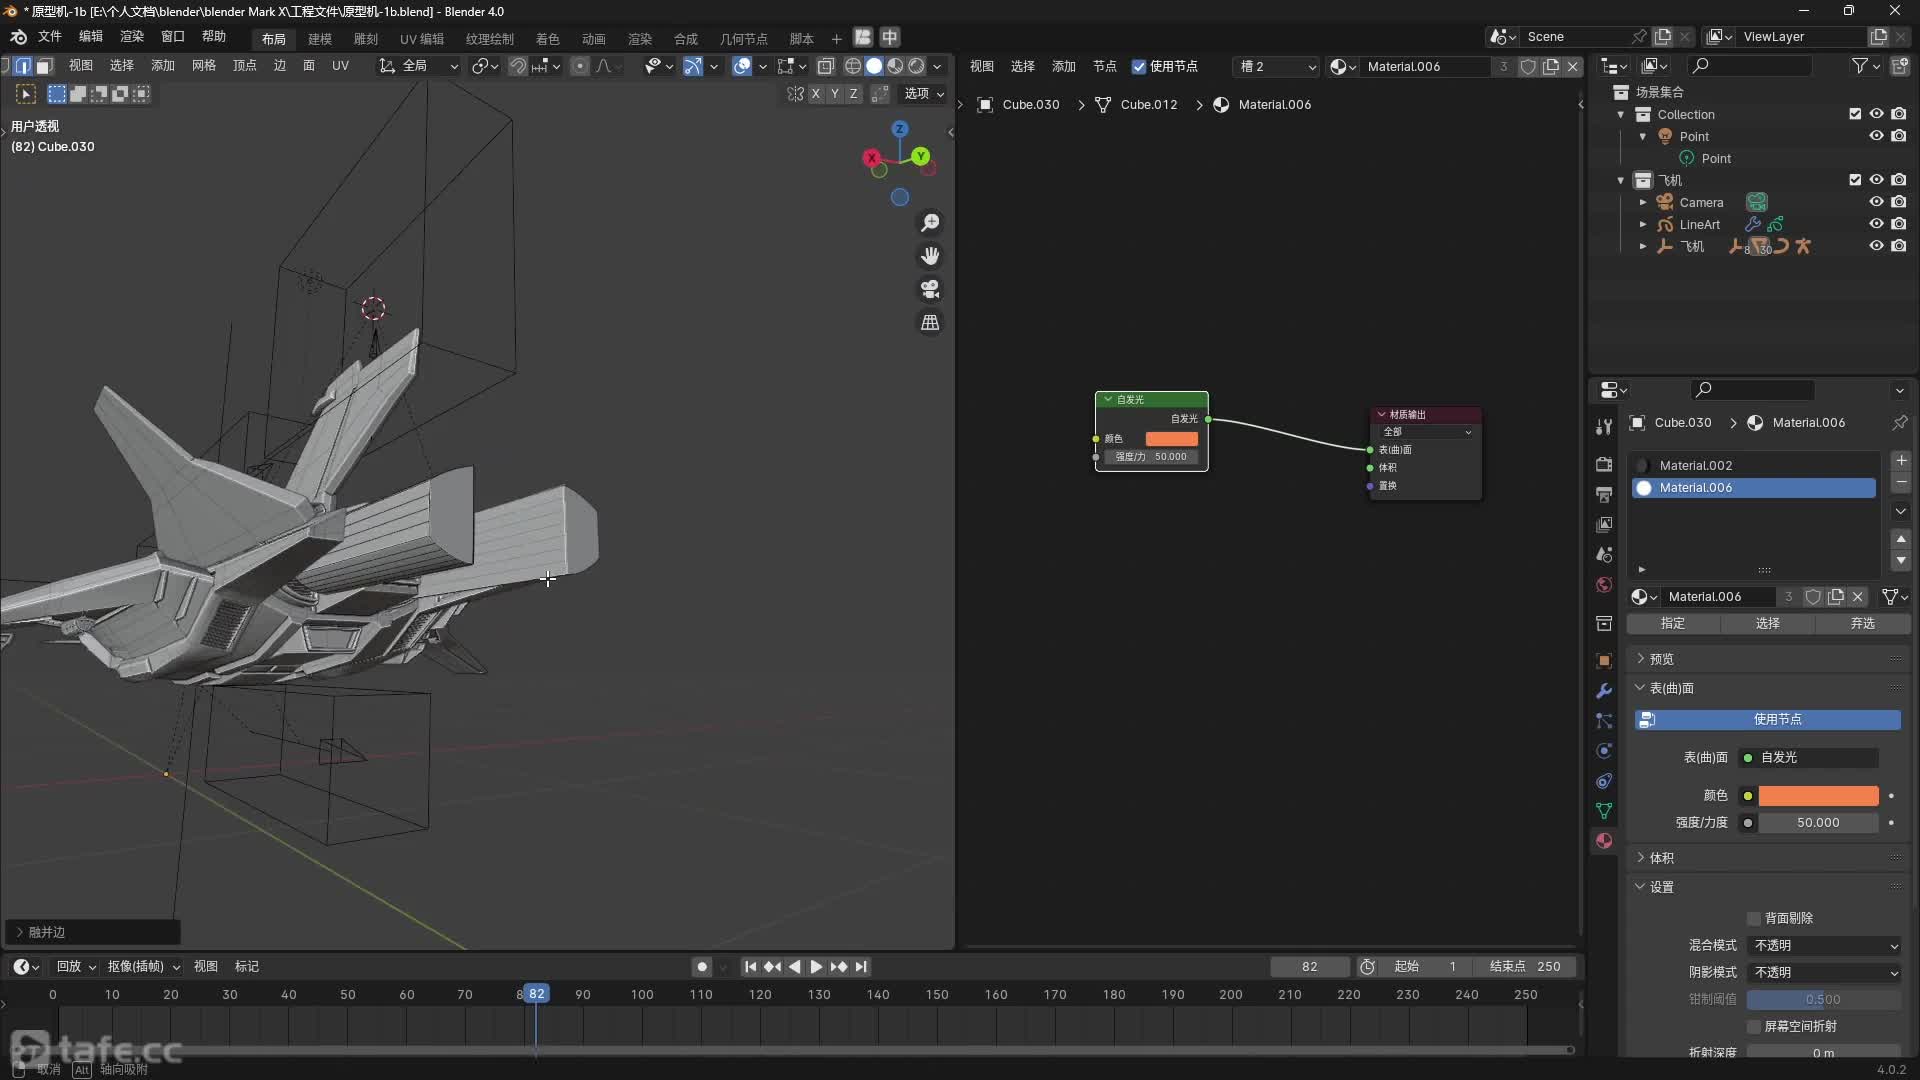Image resolution: width=1920 pixels, height=1080 pixels.
Task: Remove material slot with minus button
Action: coord(1901,483)
